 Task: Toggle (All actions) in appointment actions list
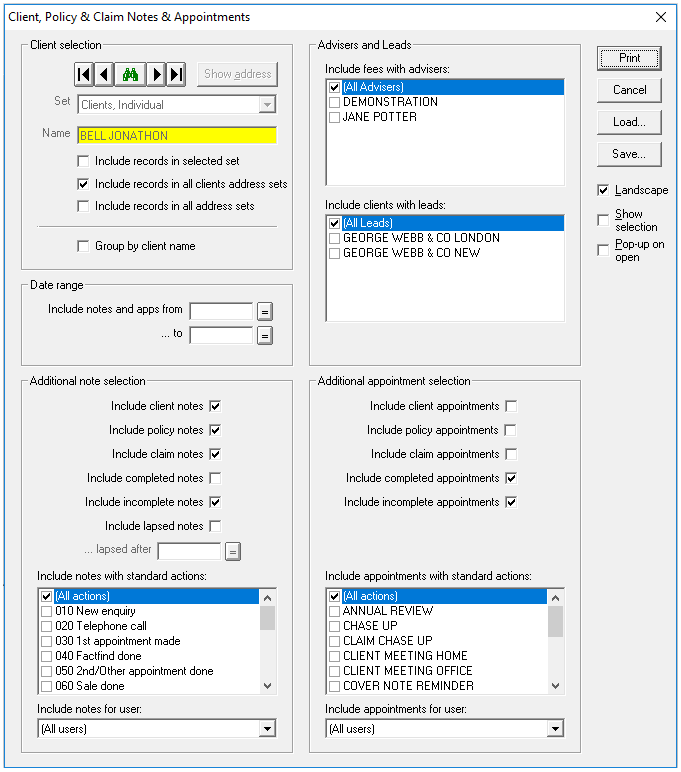point(334,597)
